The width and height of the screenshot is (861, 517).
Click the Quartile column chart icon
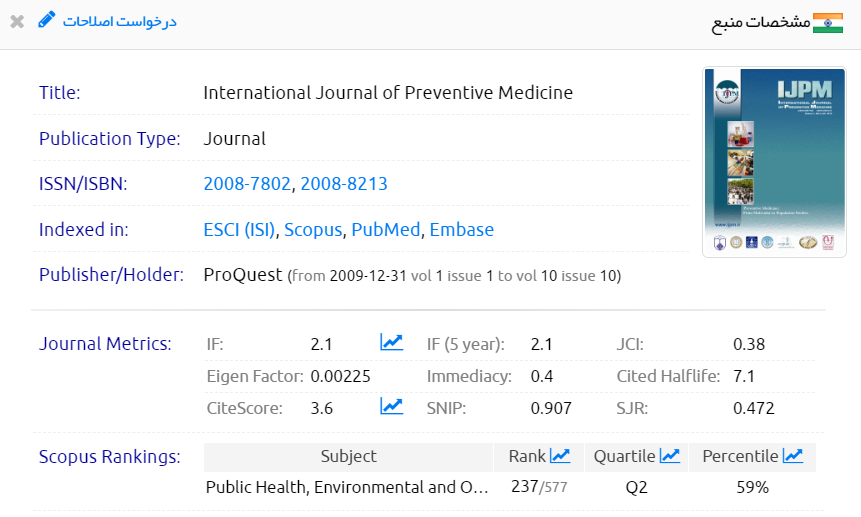click(x=669, y=456)
